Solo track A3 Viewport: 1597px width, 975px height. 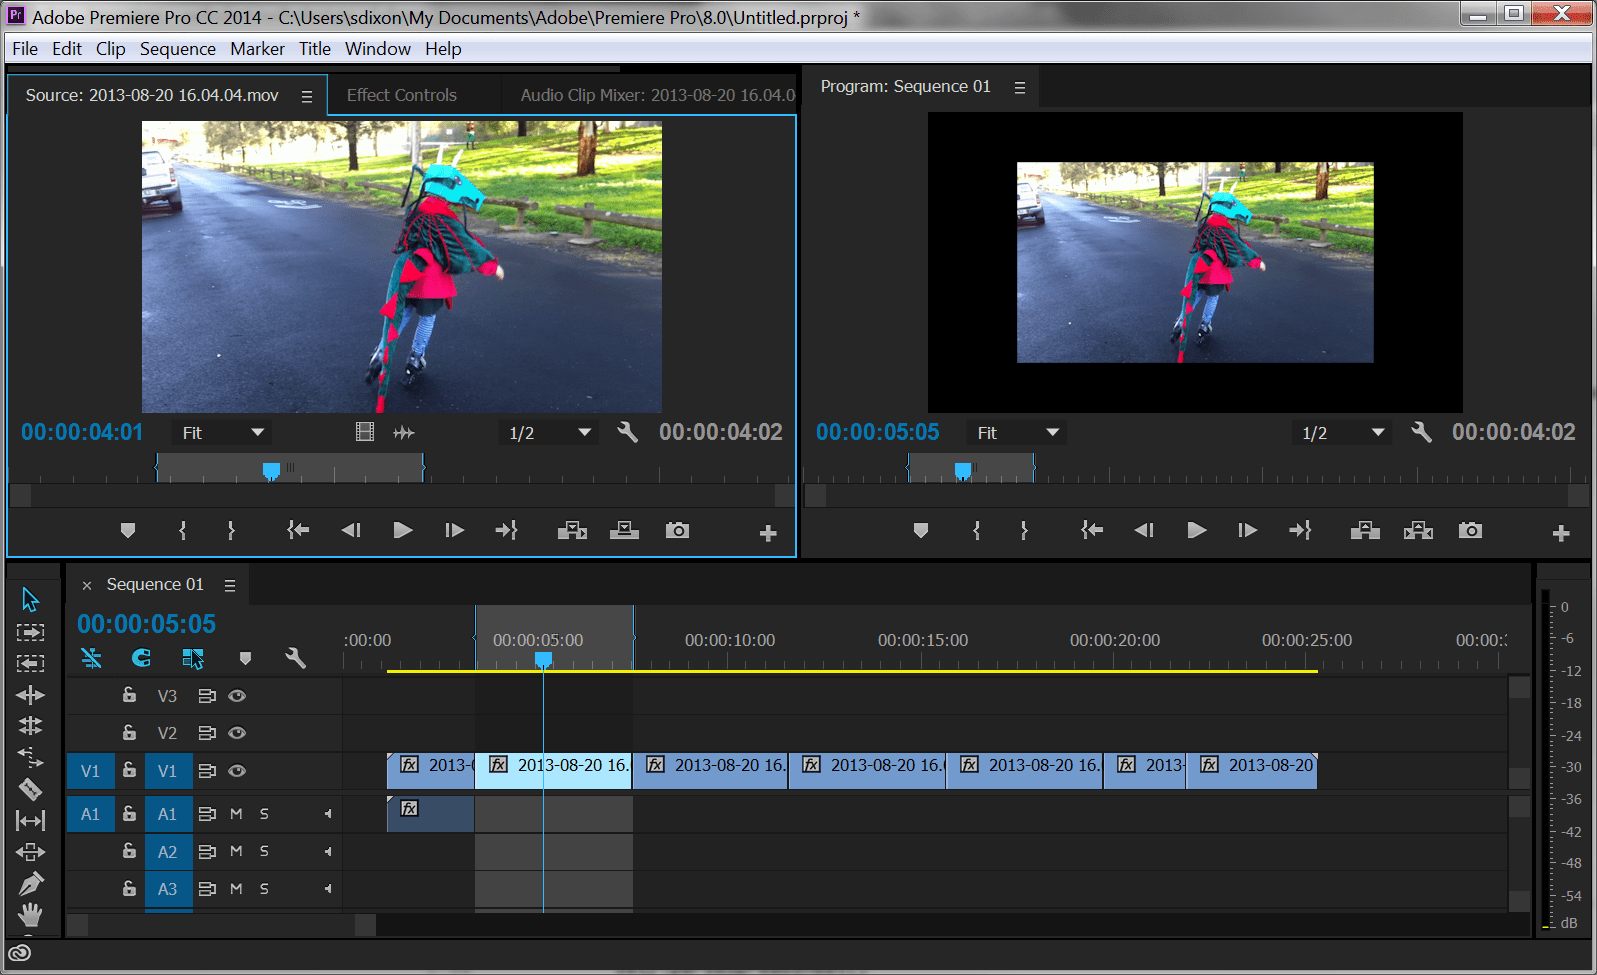click(x=264, y=889)
